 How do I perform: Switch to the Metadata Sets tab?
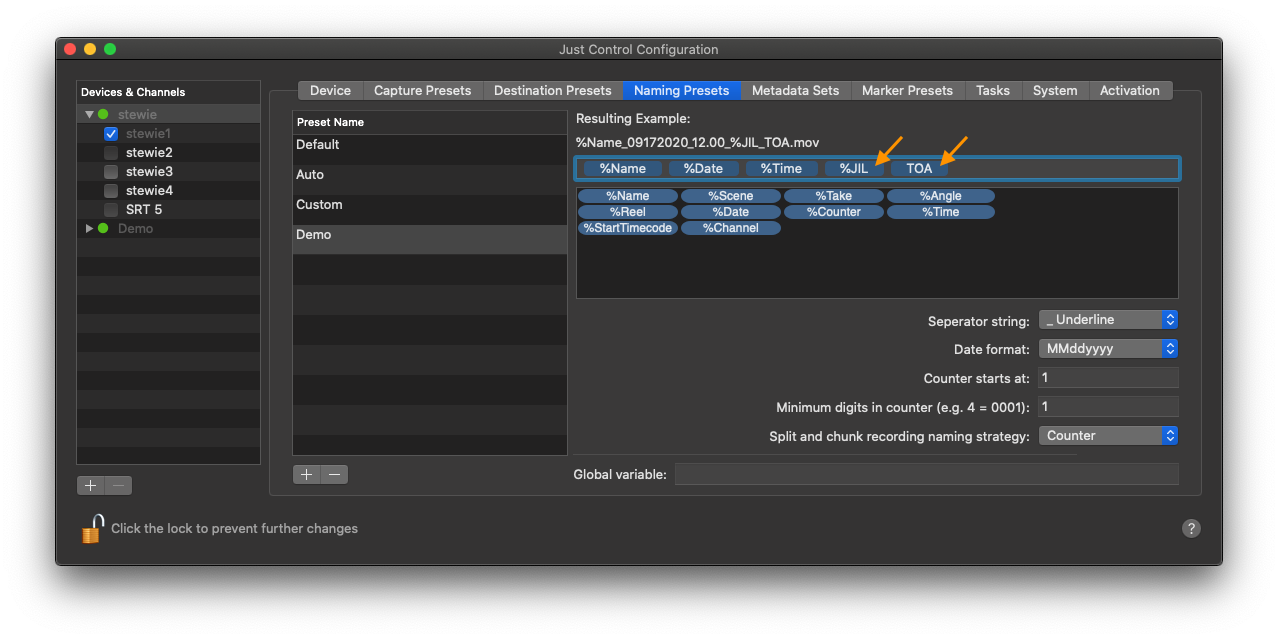point(796,90)
